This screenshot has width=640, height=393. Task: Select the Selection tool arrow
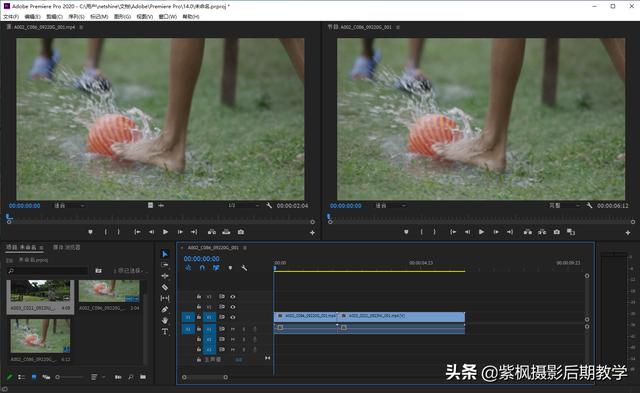[x=165, y=254]
